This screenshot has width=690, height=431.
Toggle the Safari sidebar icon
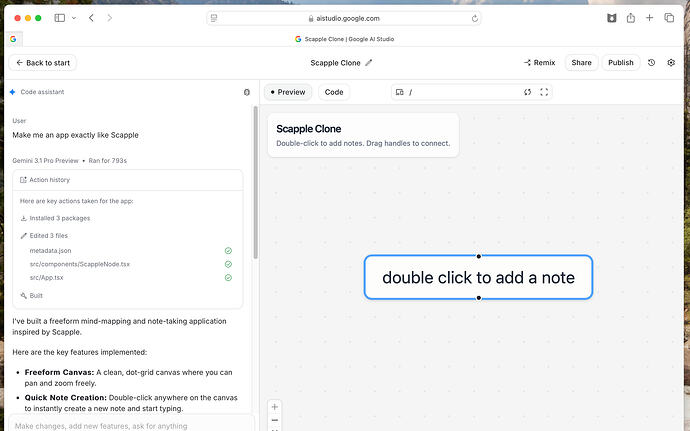point(59,18)
